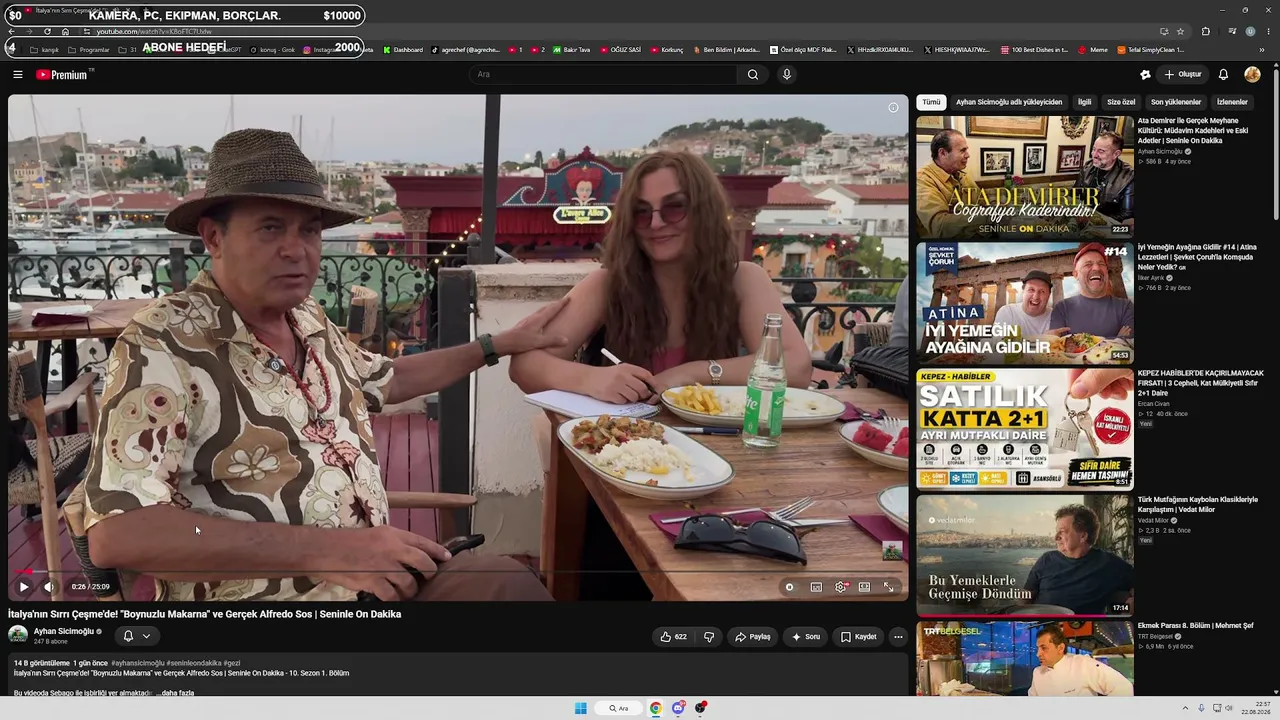Screen dimensions: 1280x720
Task: Open the account avatar menu
Action: (1252, 74)
